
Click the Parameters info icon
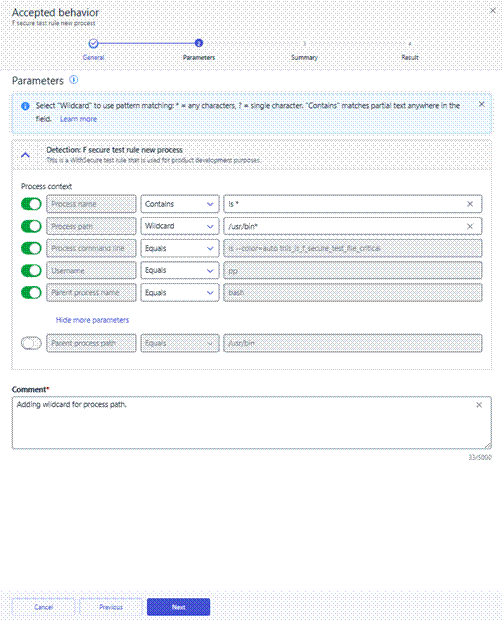pos(74,80)
